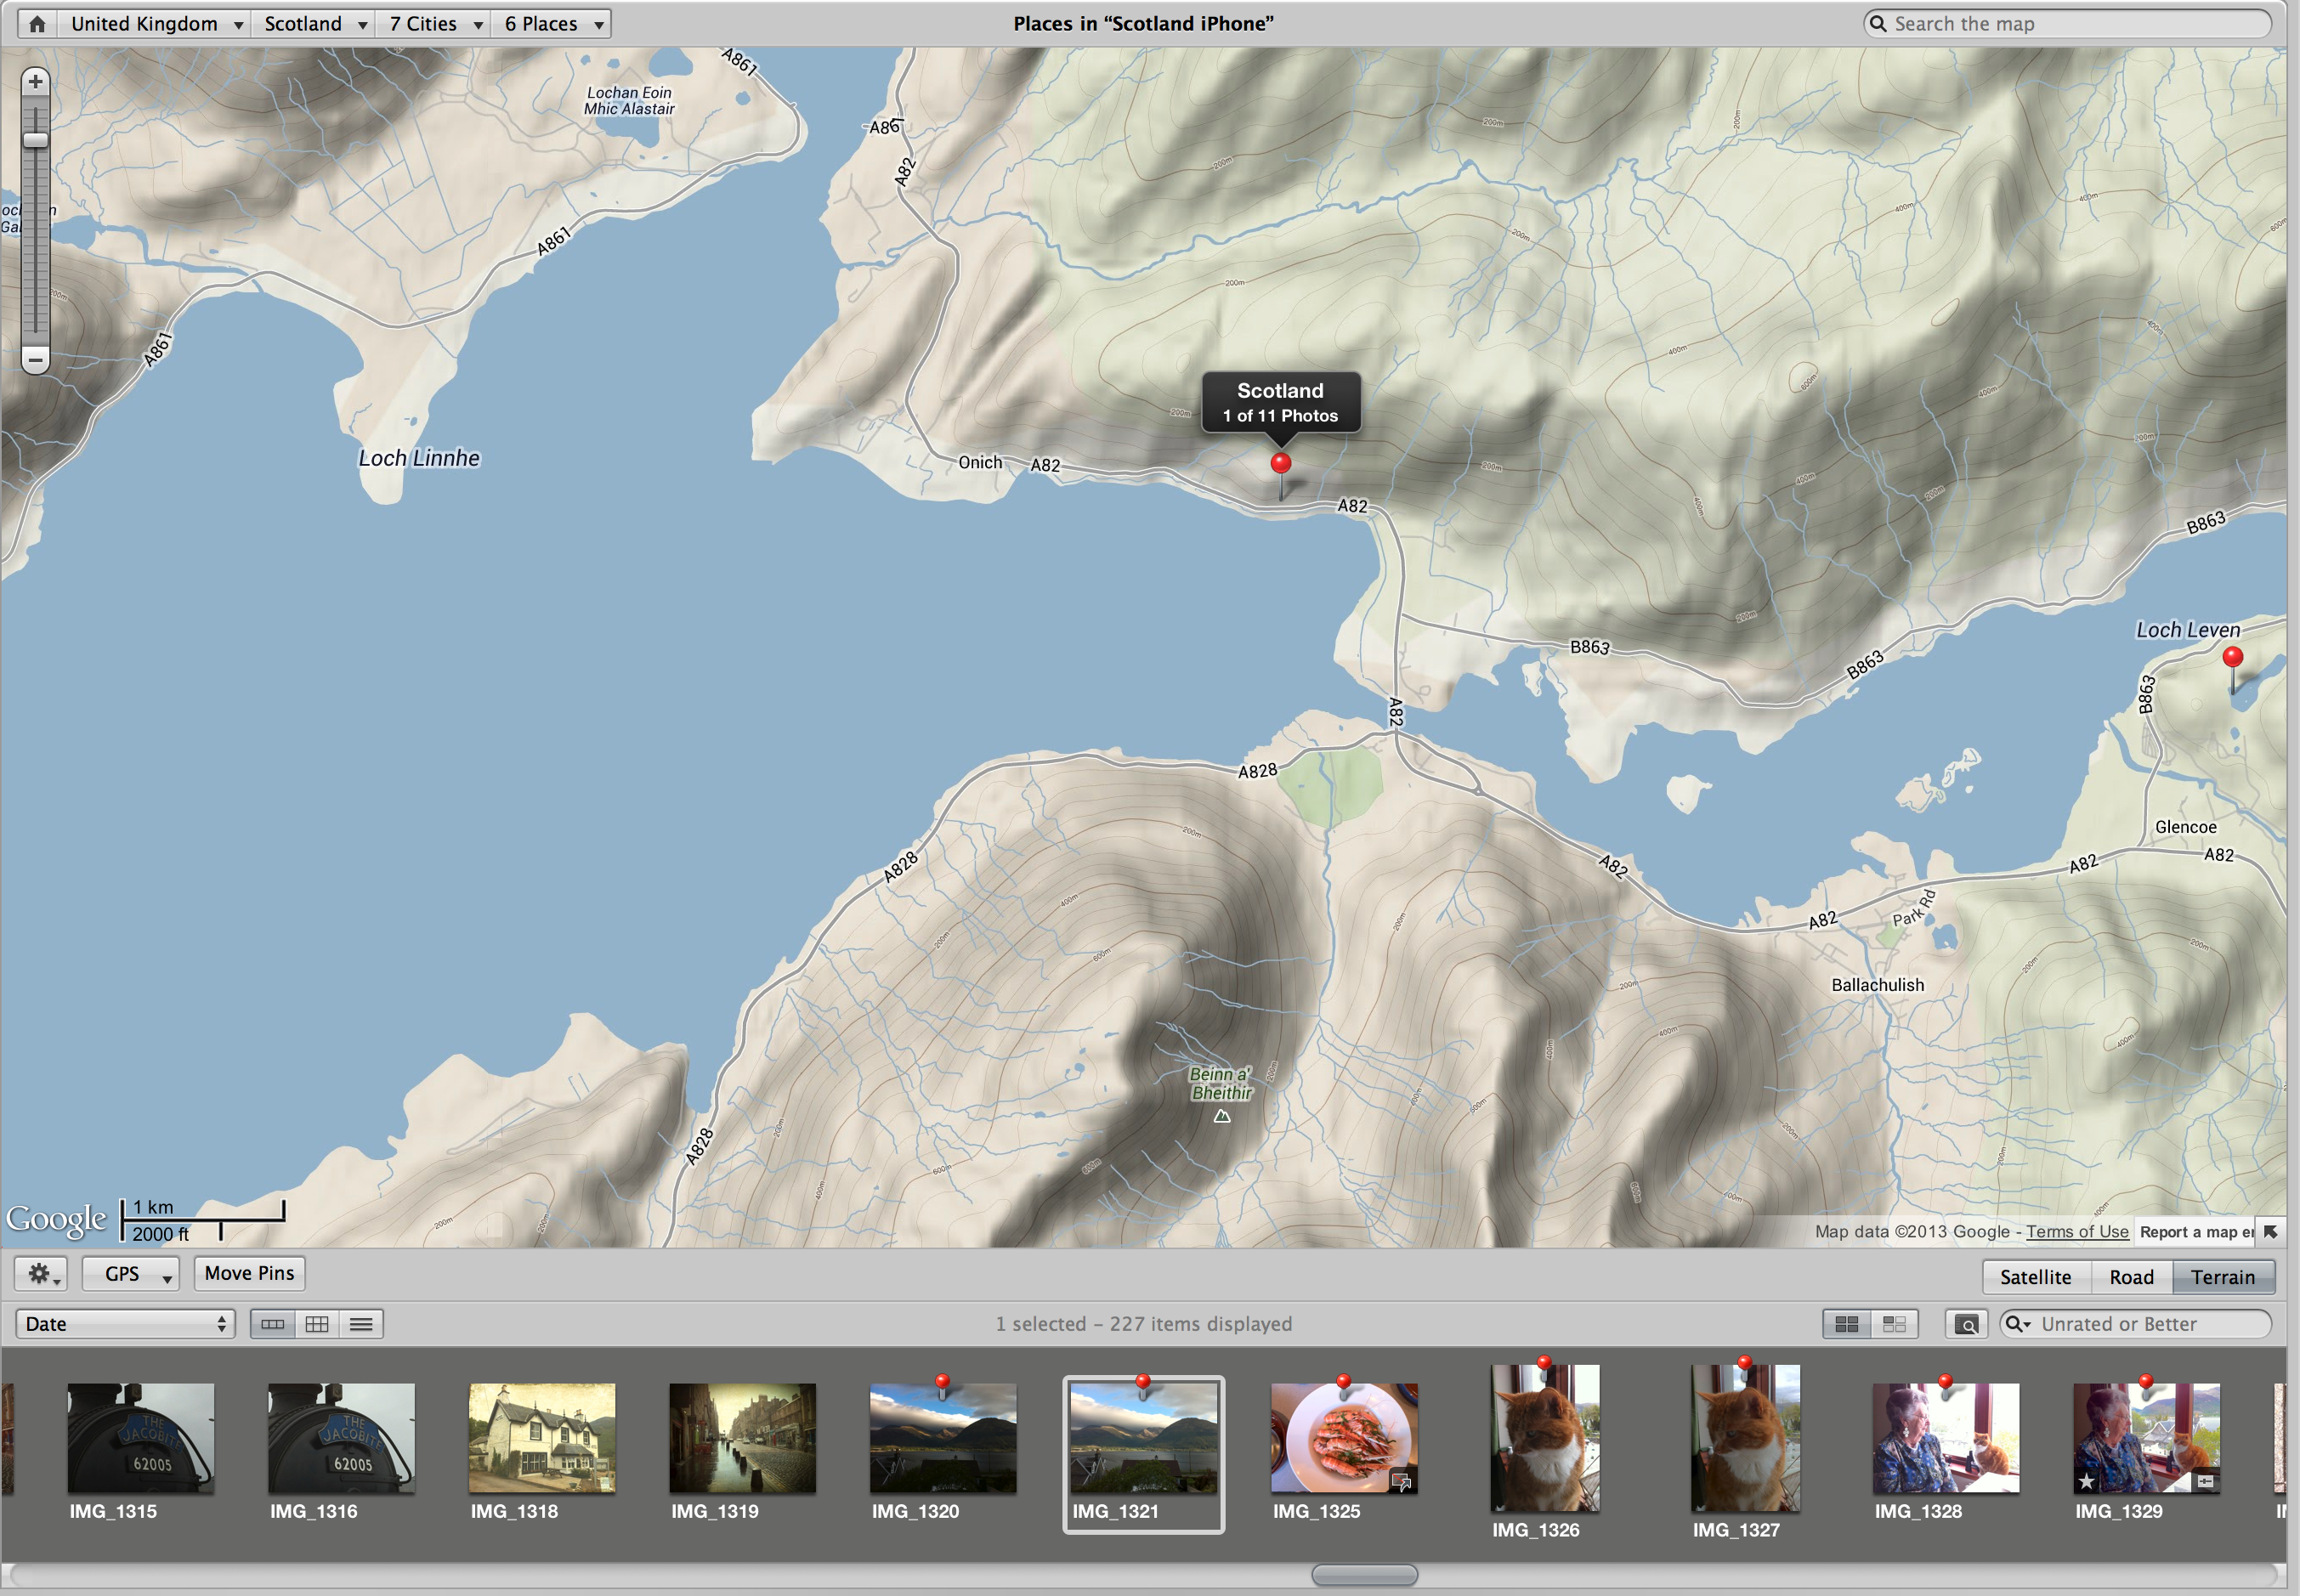Switch browser to grid view
This screenshot has height=1596, width=2300.
[317, 1324]
